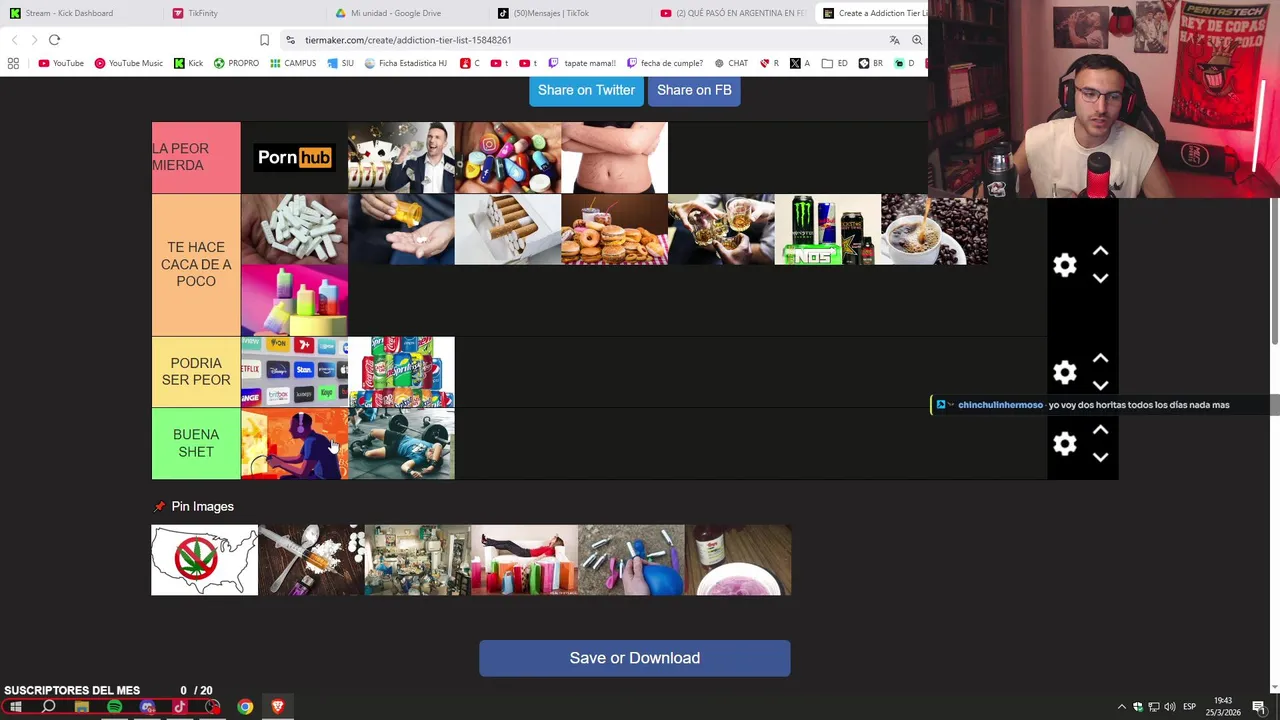1280x720 pixels.
Task: Click Save or Download button
Action: (x=635, y=658)
